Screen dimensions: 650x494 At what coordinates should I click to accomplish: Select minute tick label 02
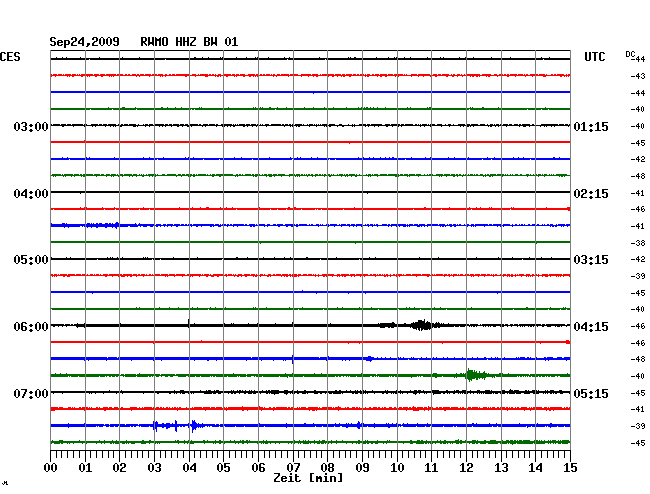(x=119, y=468)
